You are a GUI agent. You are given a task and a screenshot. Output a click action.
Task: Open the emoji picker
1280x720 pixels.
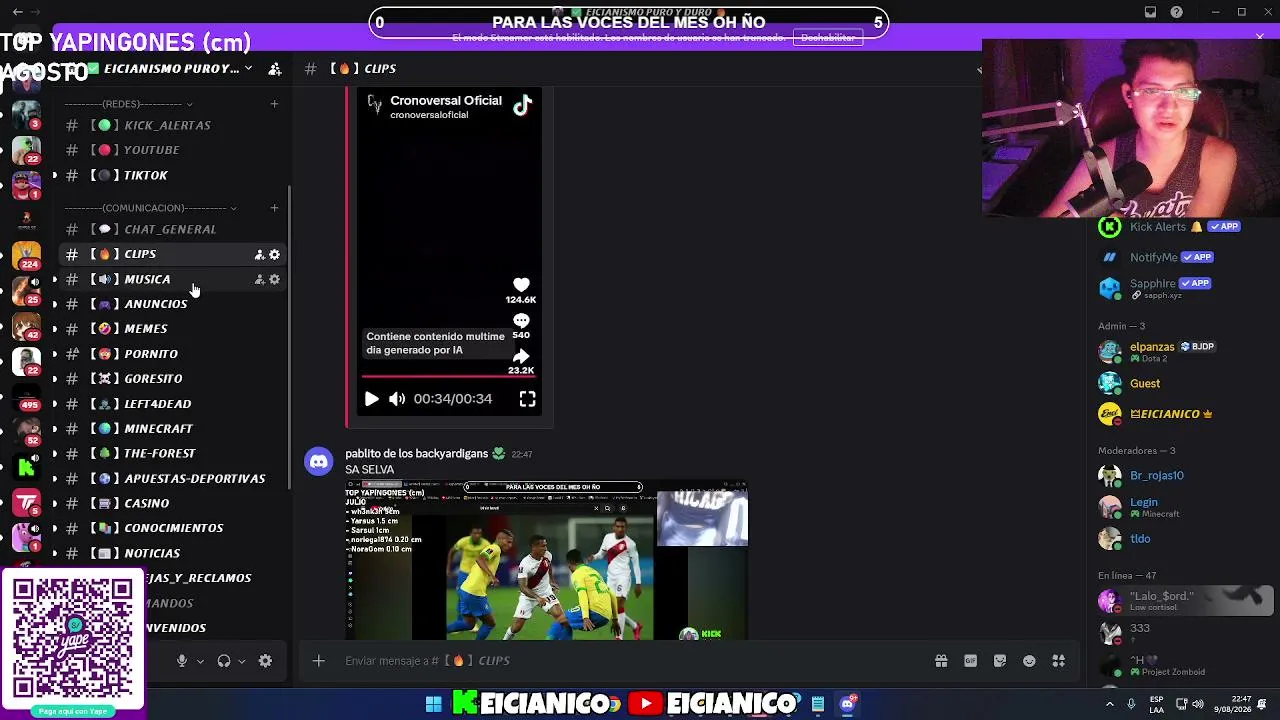point(1029,661)
